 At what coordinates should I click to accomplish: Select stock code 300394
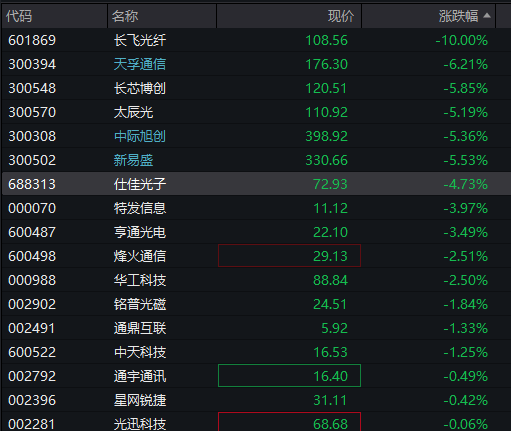point(32,64)
